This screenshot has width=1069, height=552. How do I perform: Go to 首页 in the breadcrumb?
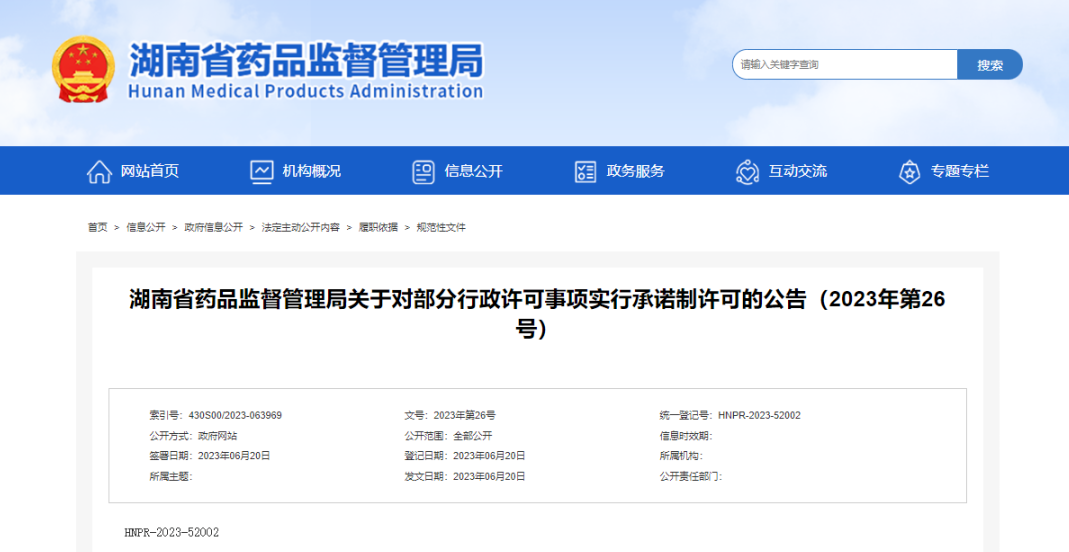coord(97,227)
